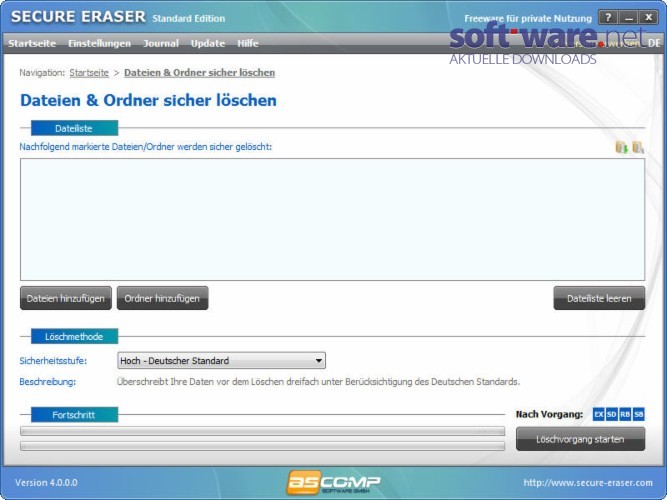This screenshot has height=500, width=667.
Task: Open the secure-eraser.com website link
Action: [588, 483]
